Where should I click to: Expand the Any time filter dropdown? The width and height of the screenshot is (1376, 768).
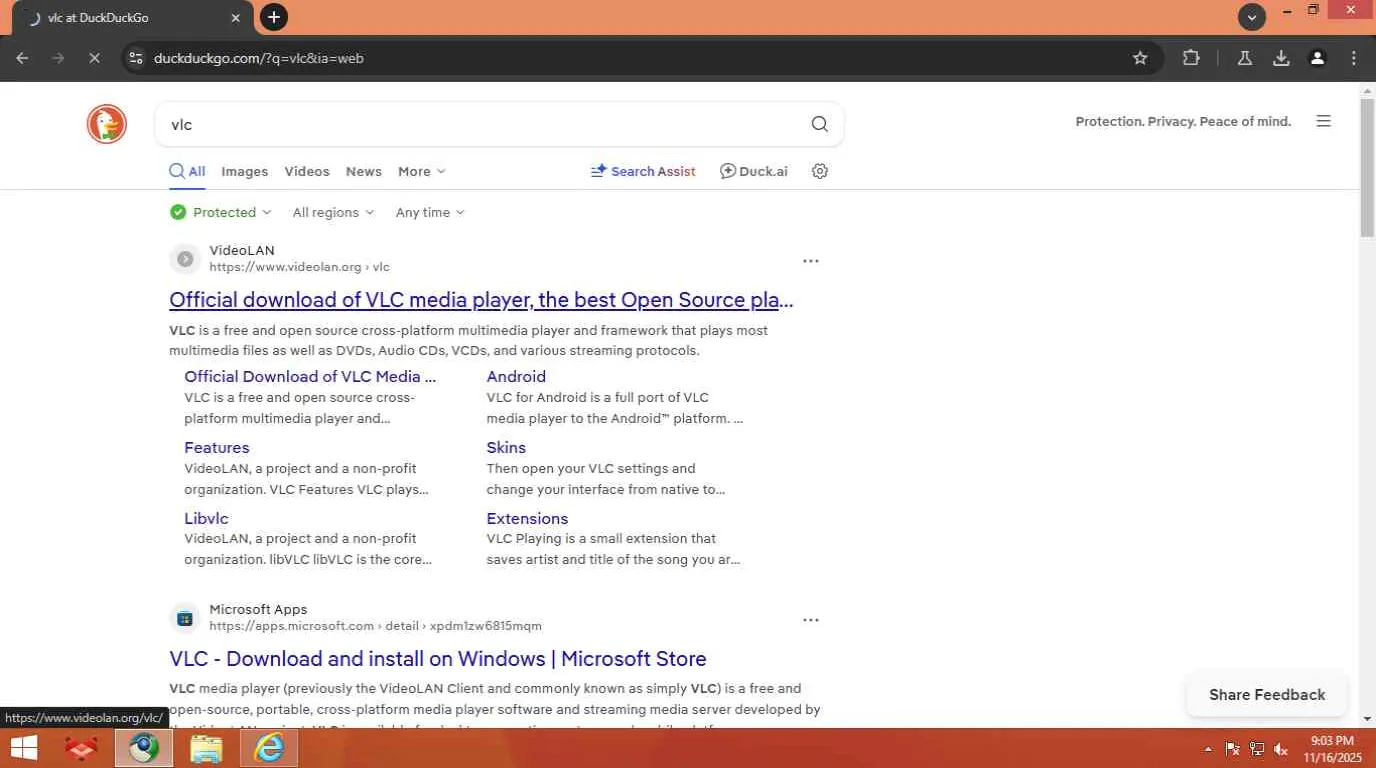coord(430,212)
